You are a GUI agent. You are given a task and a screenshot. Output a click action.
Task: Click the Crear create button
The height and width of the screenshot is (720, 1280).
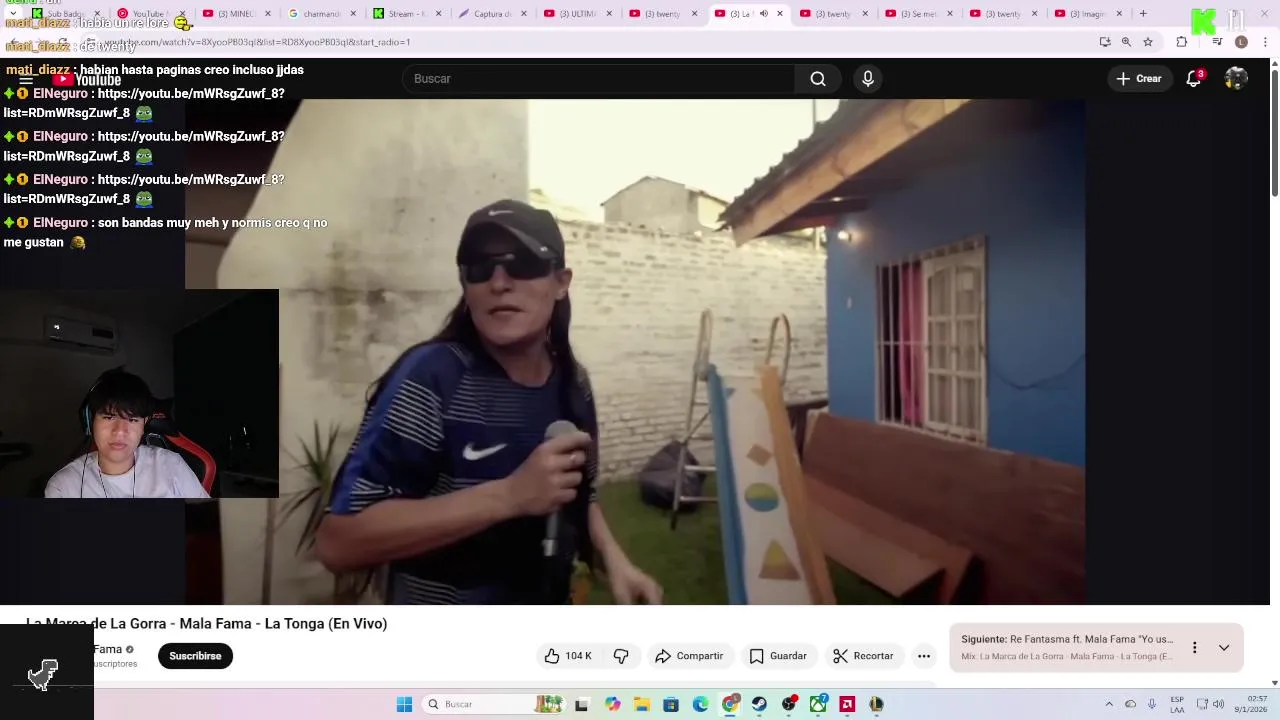pyautogui.click(x=1139, y=79)
